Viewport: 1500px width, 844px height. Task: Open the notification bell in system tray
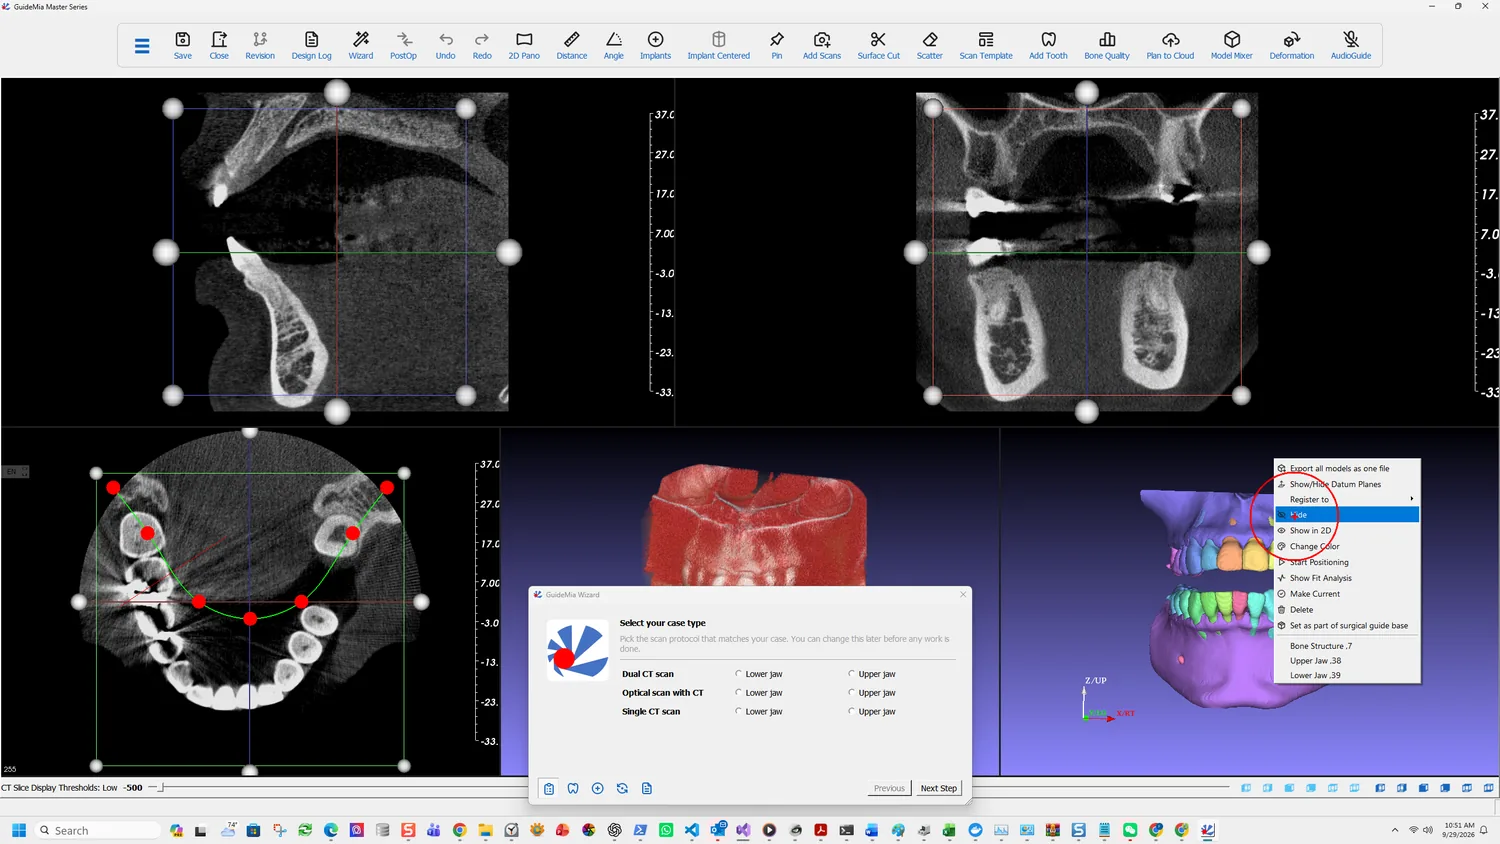click(x=1484, y=830)
